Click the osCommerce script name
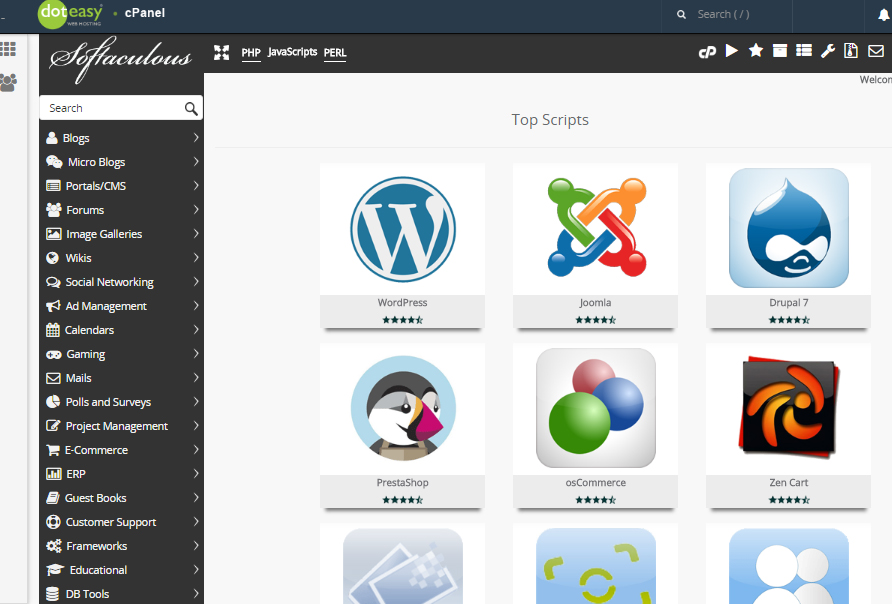The width and height of the screenshot is (892, 604). 595,482
